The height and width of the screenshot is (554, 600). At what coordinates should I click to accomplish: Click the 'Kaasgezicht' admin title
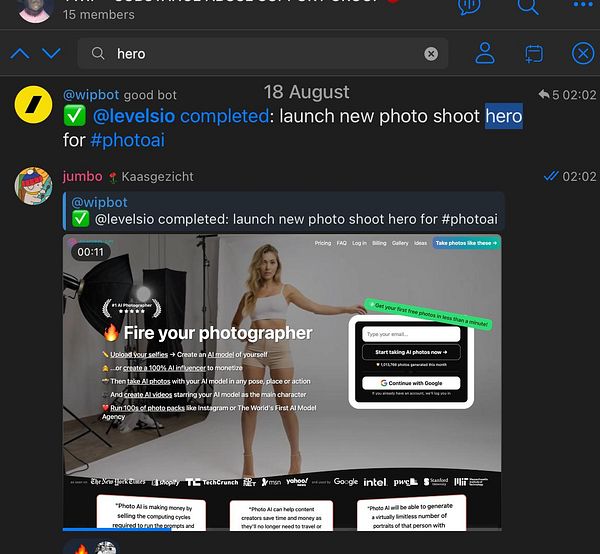click(x=157, y=176)
